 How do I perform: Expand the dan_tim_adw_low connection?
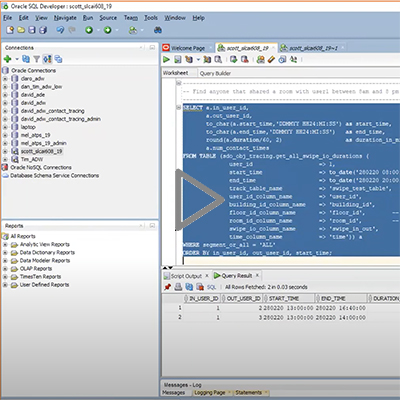pyautogui.click(x=5, y=87)
